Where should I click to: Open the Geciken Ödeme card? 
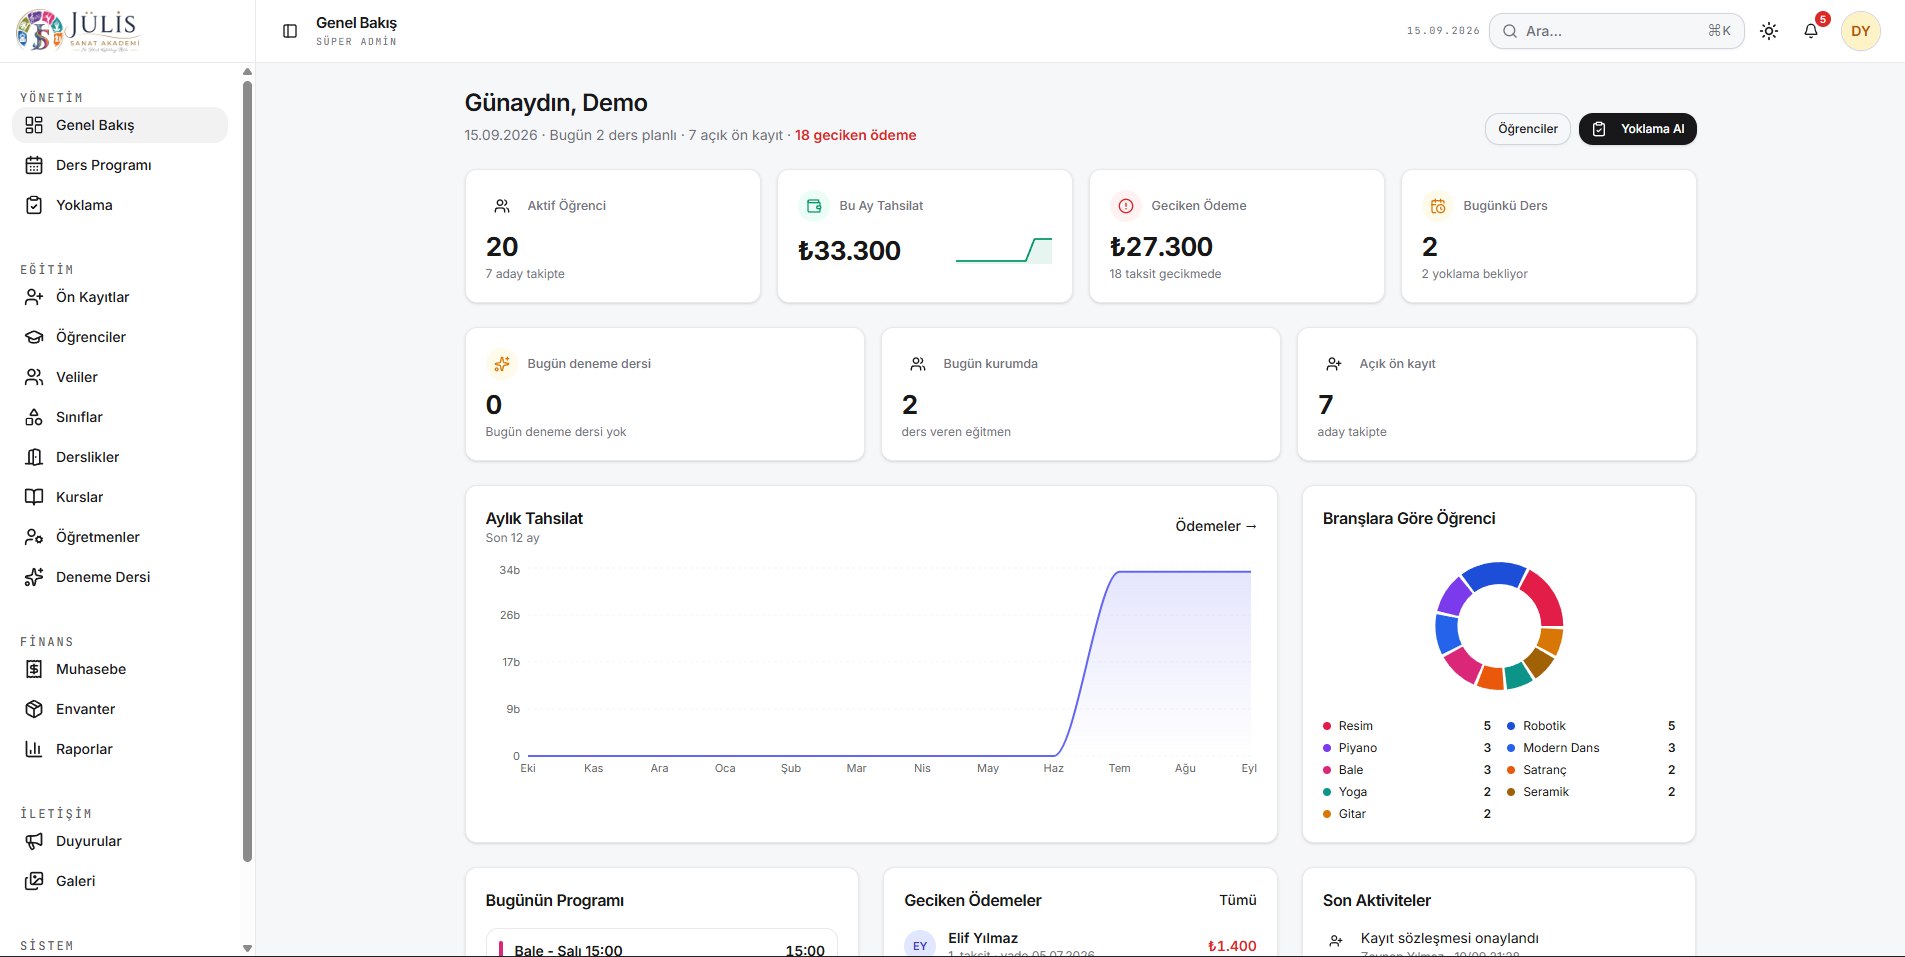pyautogui.click(x=1237, y=236)
